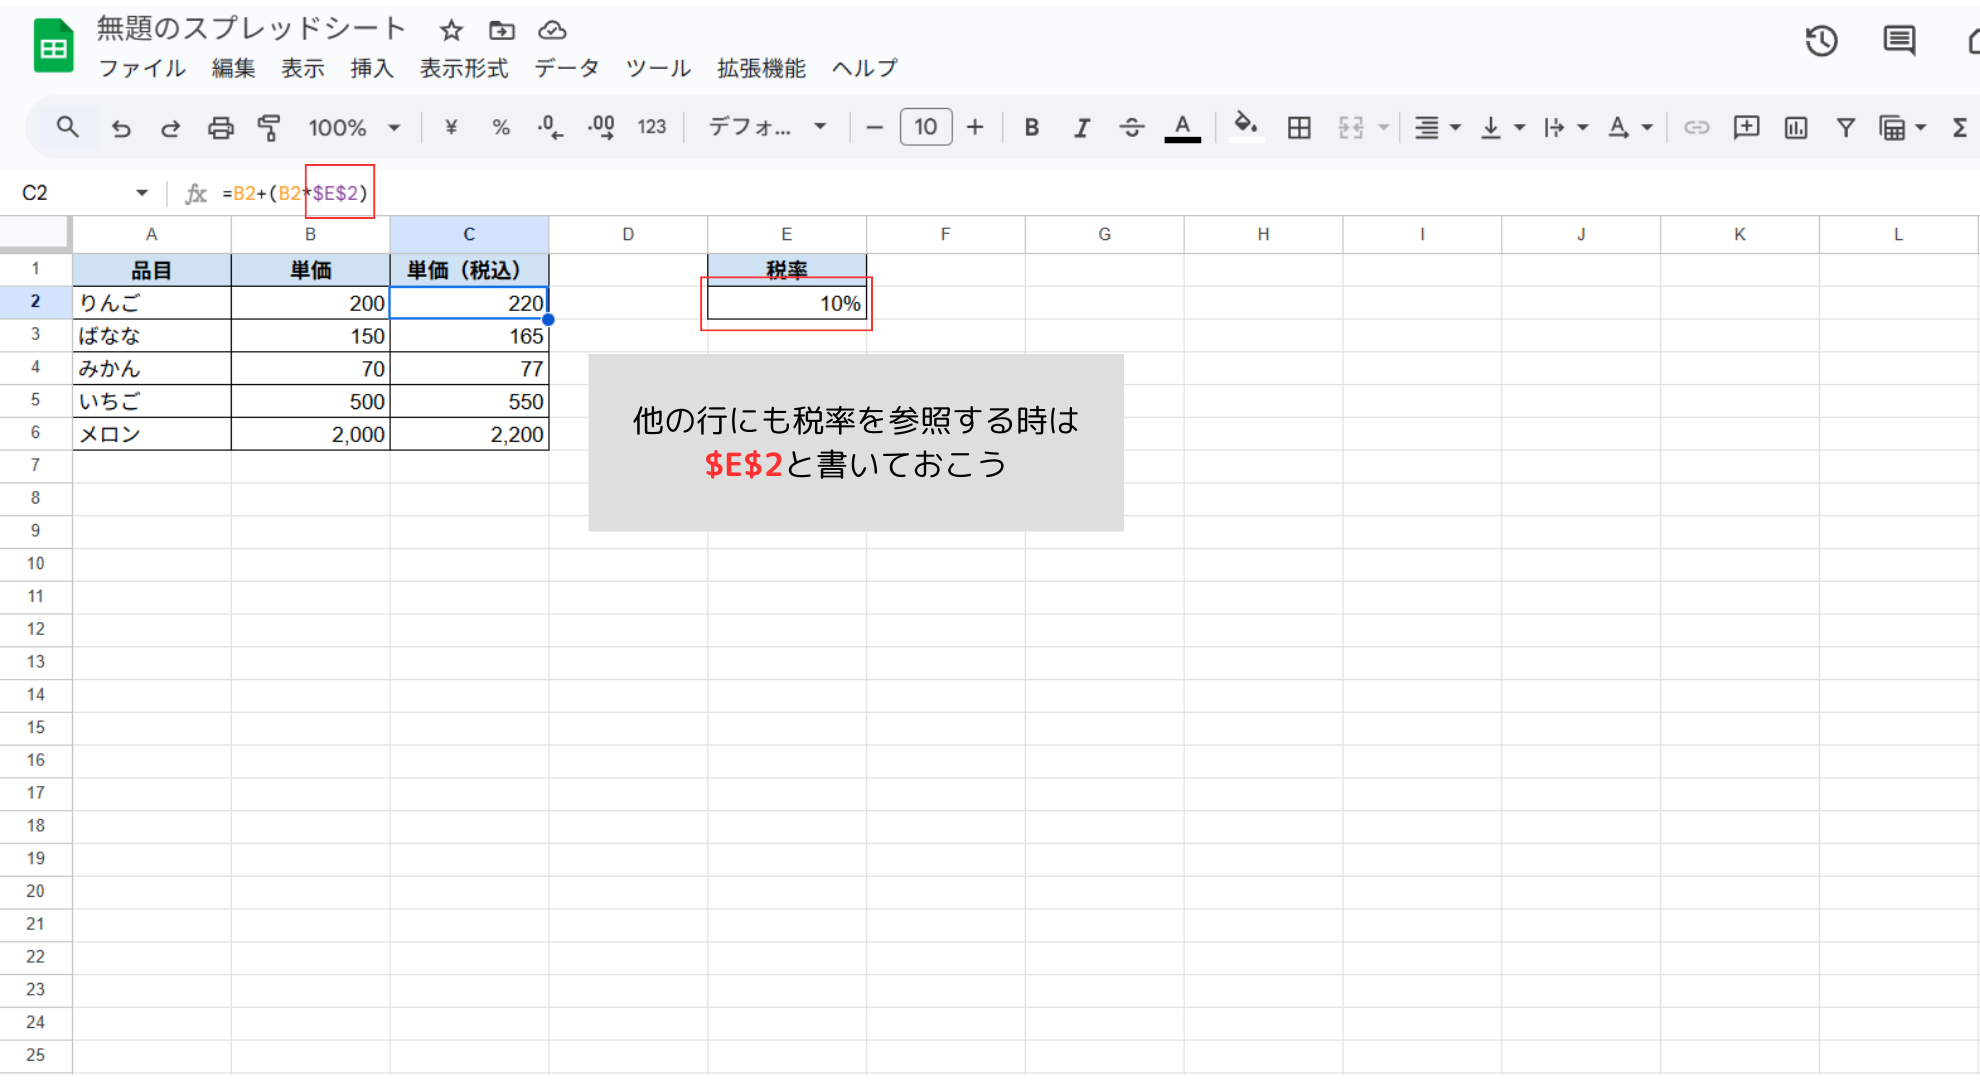Click the font size field showing 10

click(926, 128)
